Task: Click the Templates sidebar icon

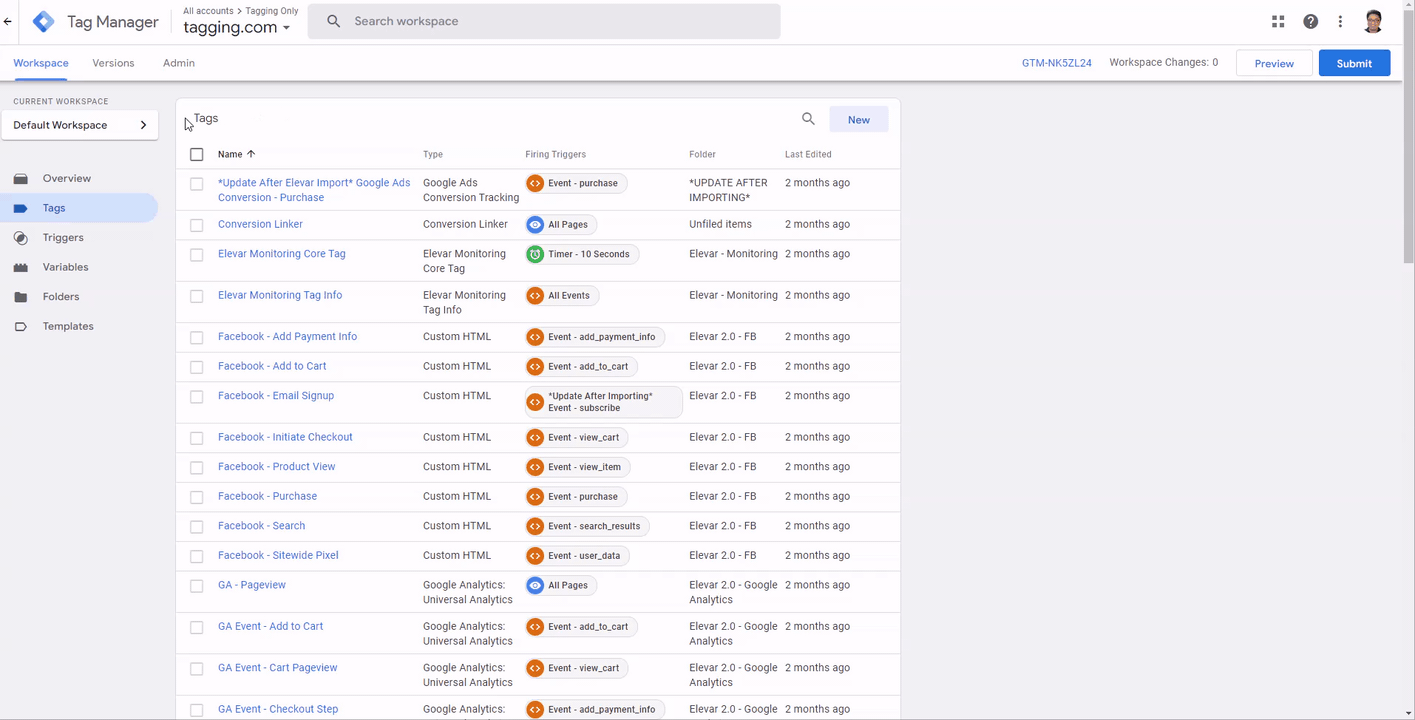Action: pos(20,326)
